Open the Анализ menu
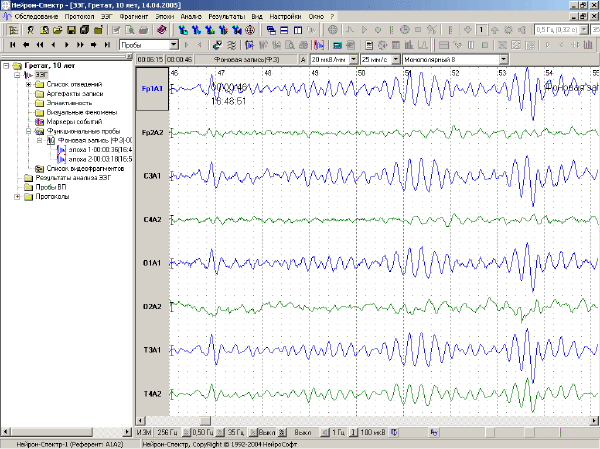The height and width of the screenshot is (449, 600). [x=191, y=16]
